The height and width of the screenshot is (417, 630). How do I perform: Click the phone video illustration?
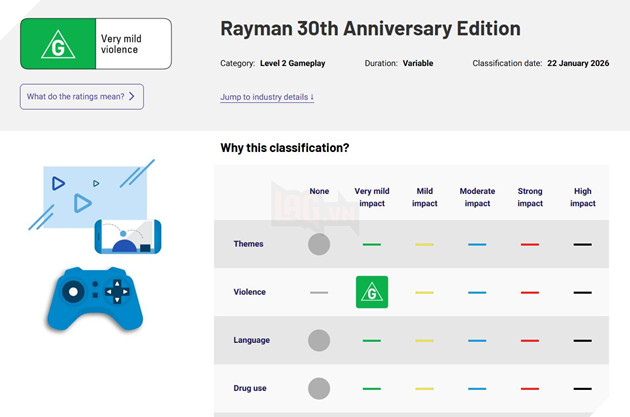(x=128, y=237)
